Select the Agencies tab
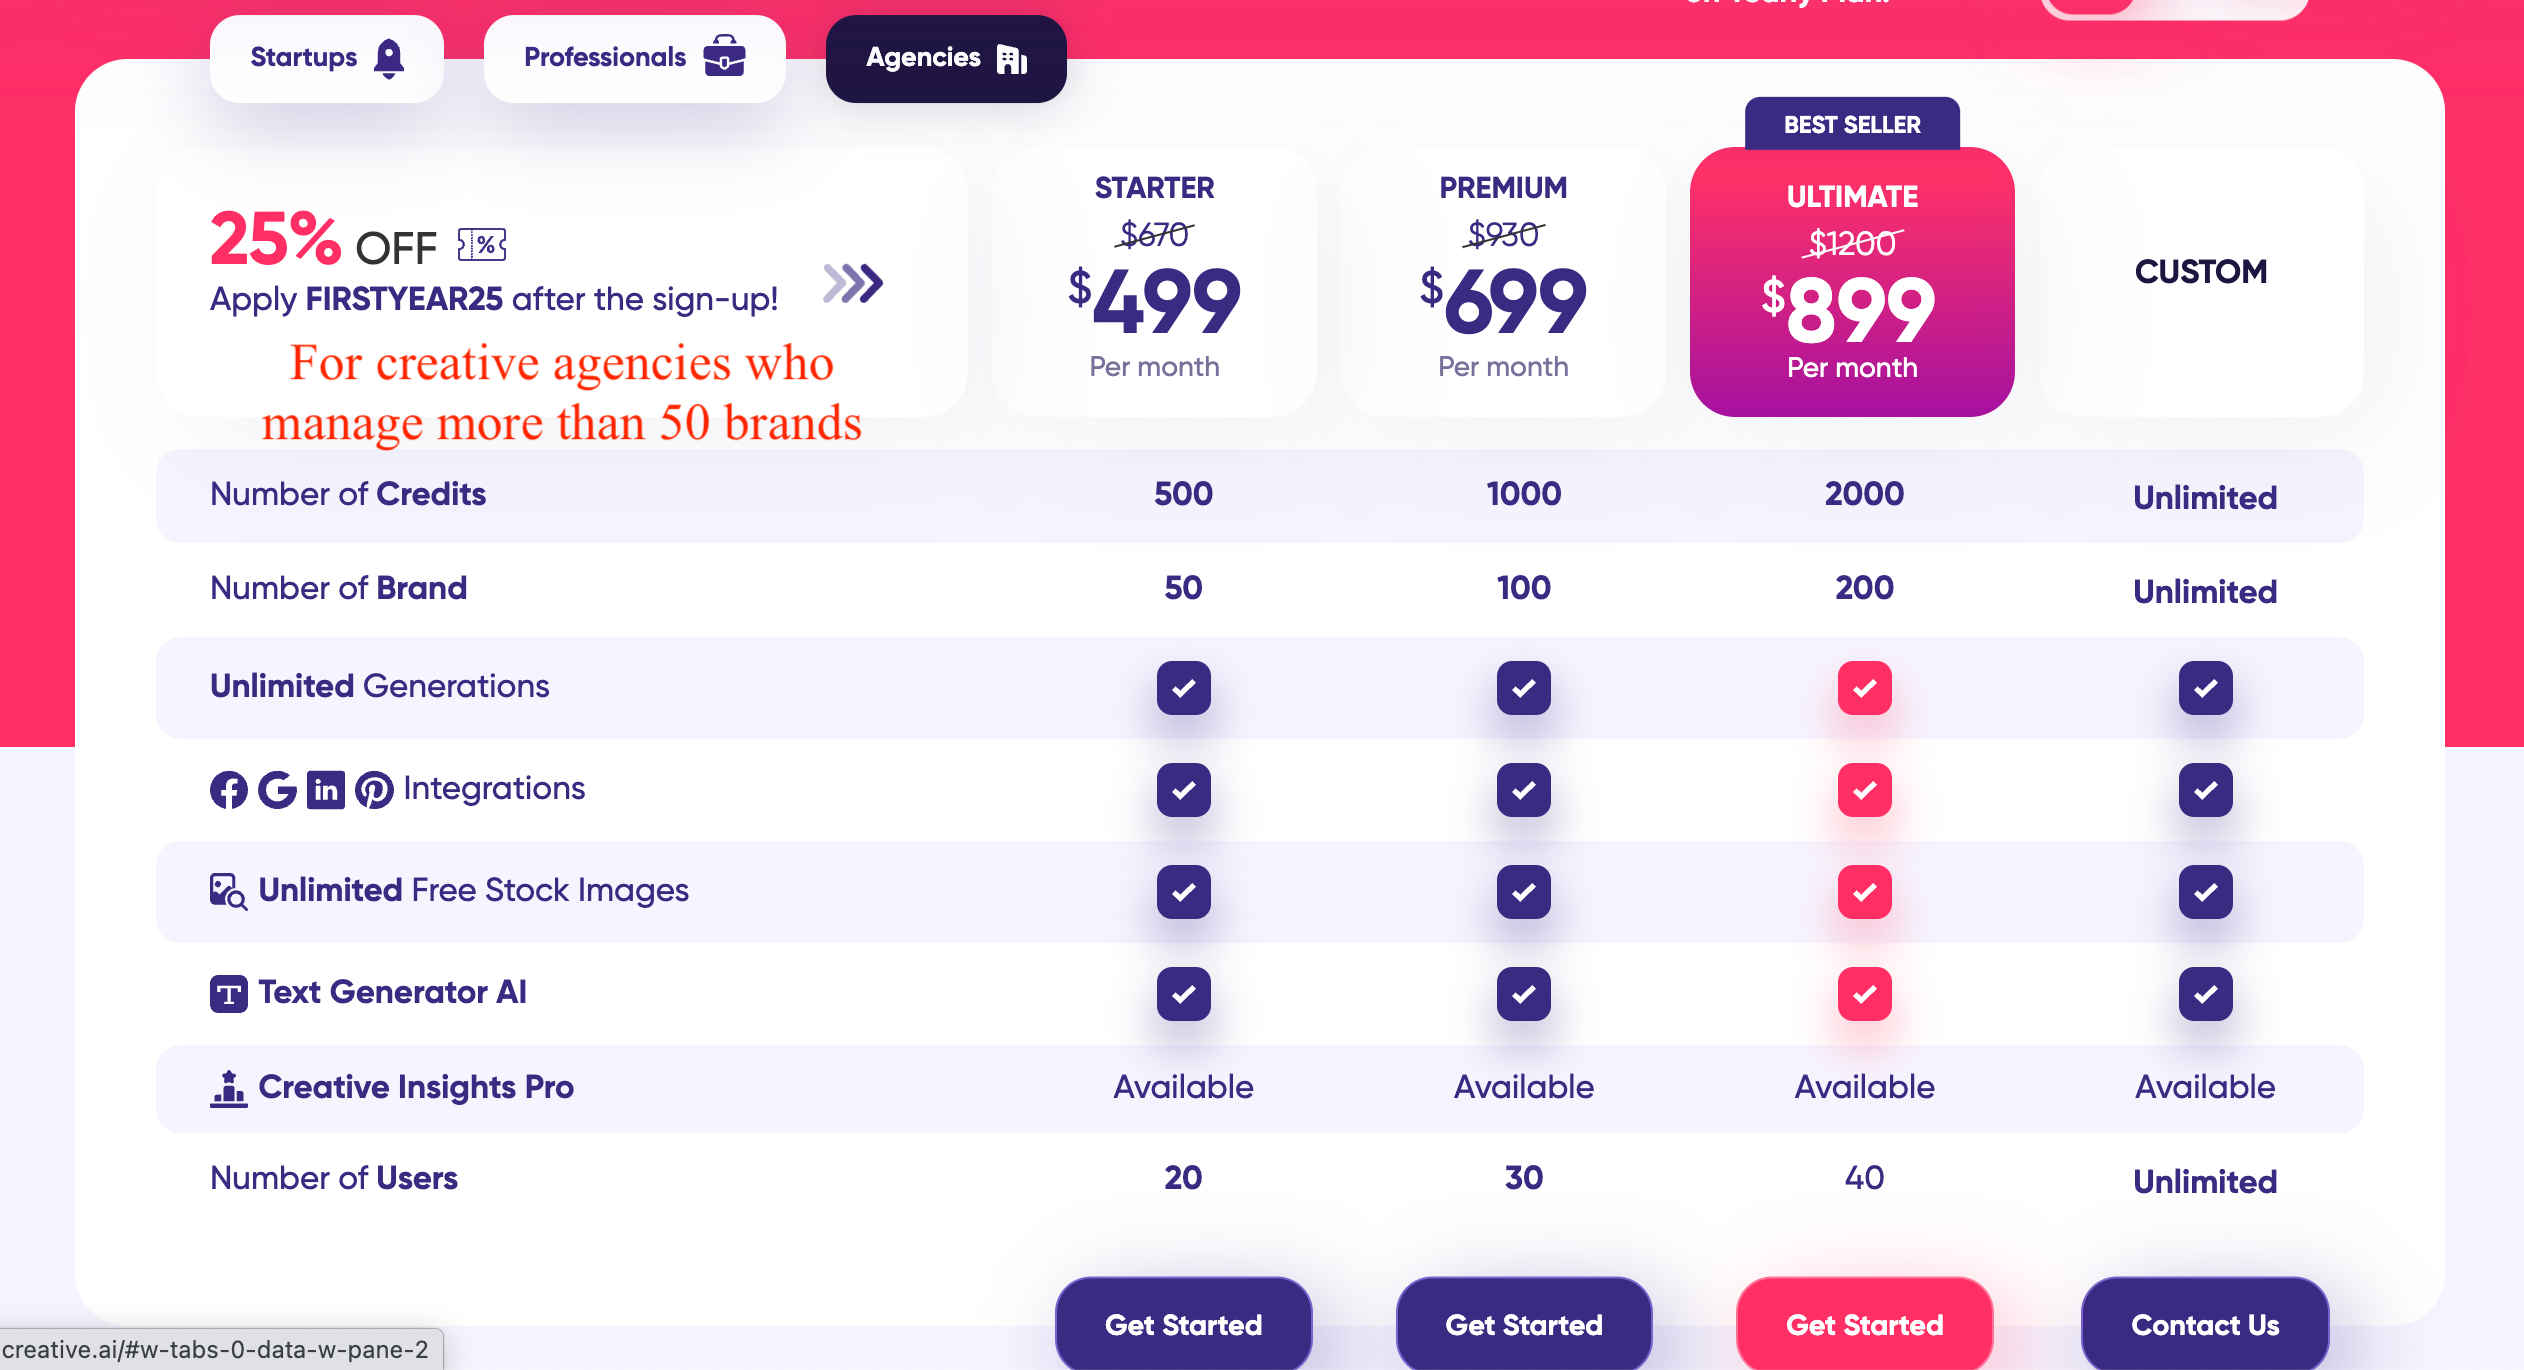 (x=946, y=58)
